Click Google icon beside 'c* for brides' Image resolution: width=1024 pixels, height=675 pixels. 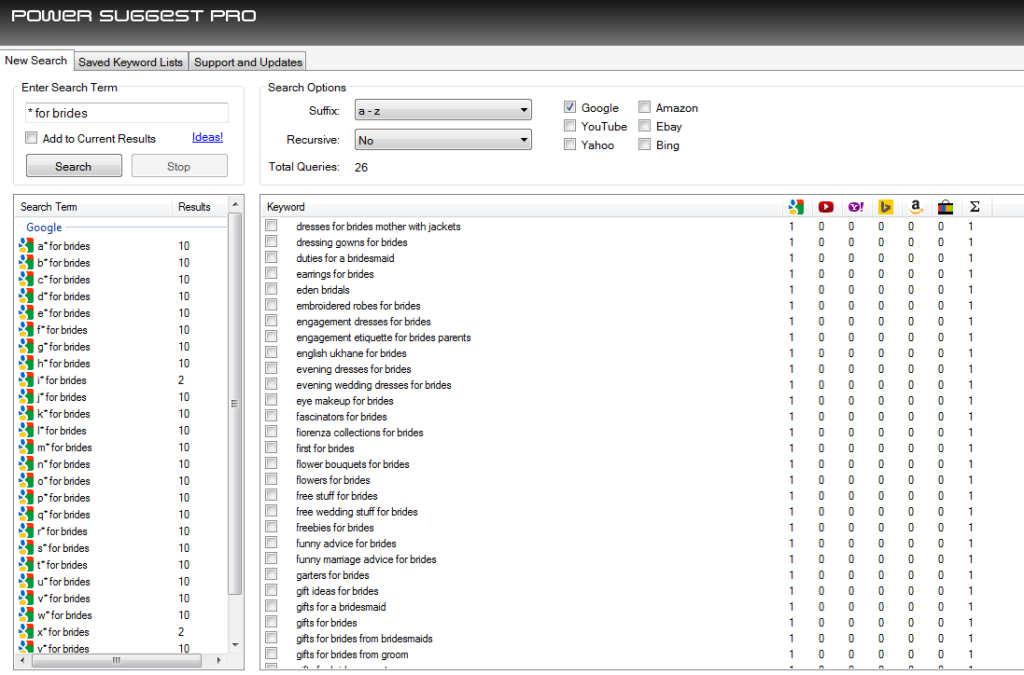26,279
